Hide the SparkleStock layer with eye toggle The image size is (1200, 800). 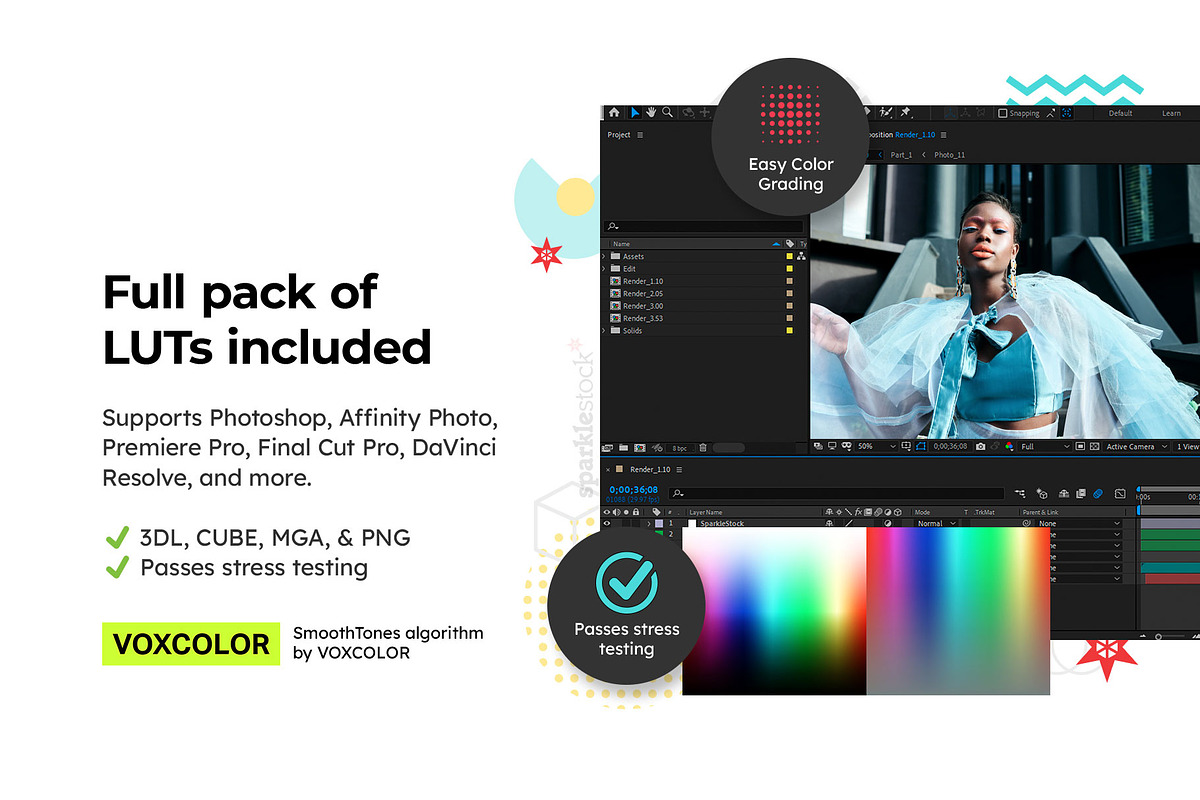click(x=607, y=523)
